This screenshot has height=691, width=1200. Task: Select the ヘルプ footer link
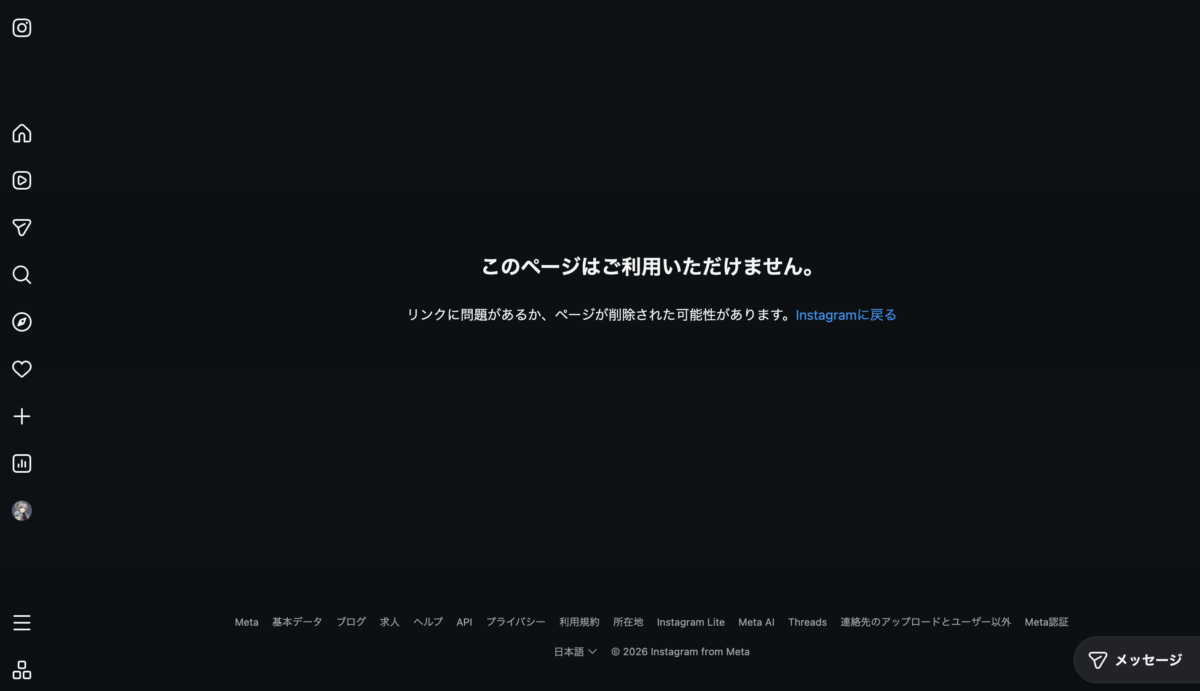(428, 622)
